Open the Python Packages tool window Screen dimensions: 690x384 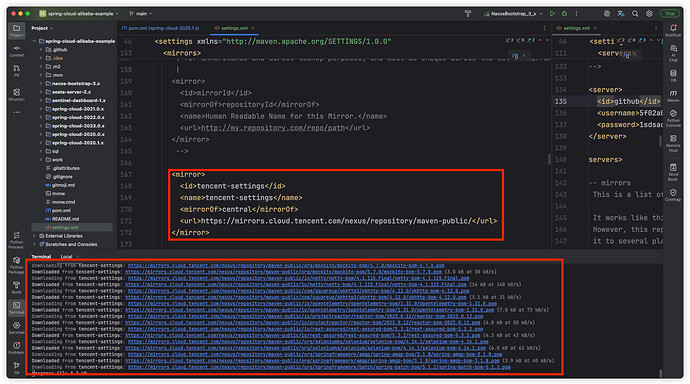(x=16, y=265)
